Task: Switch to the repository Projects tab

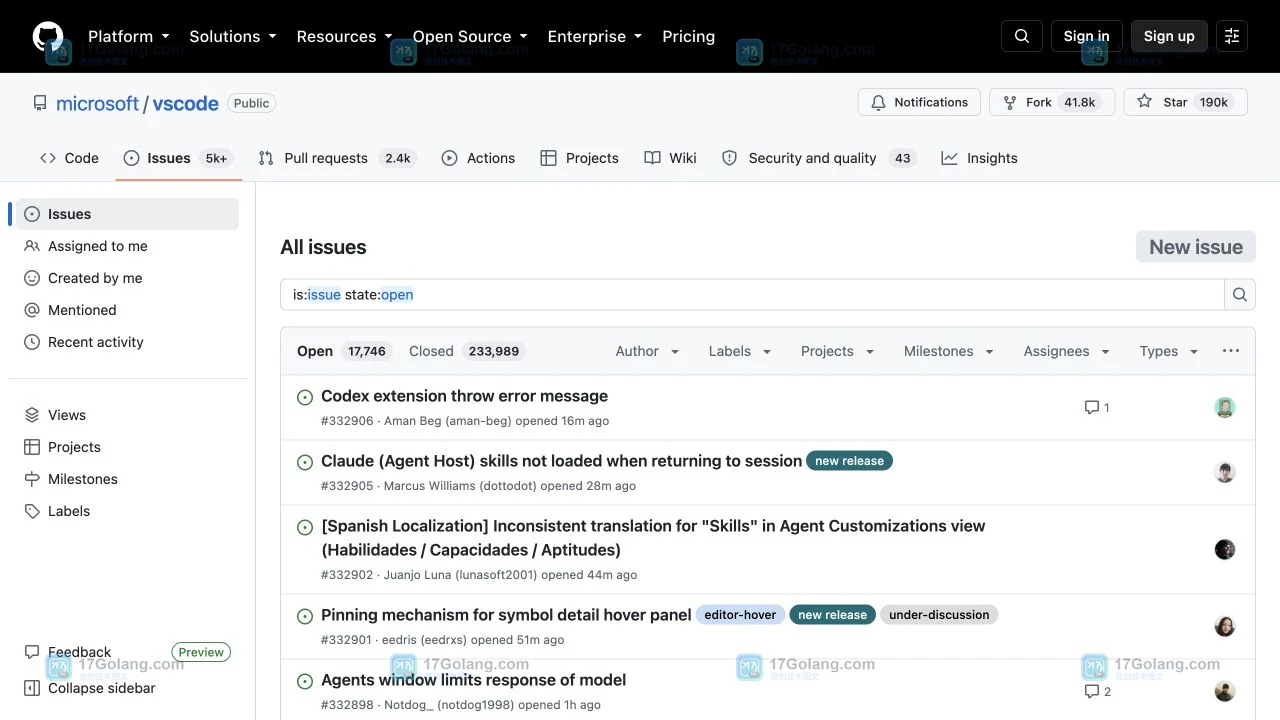Action: (579, 158)
